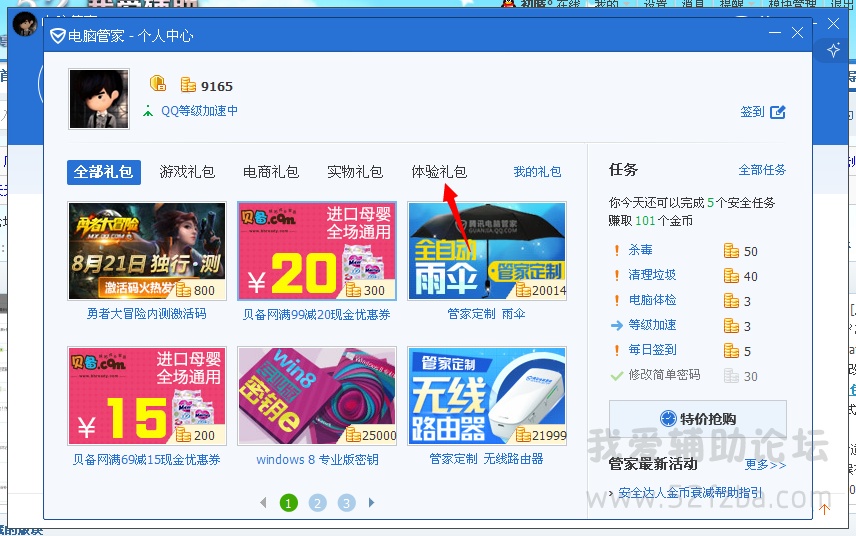Start the 每日签到 task
The image size is (856, 536).
[652, 350]
